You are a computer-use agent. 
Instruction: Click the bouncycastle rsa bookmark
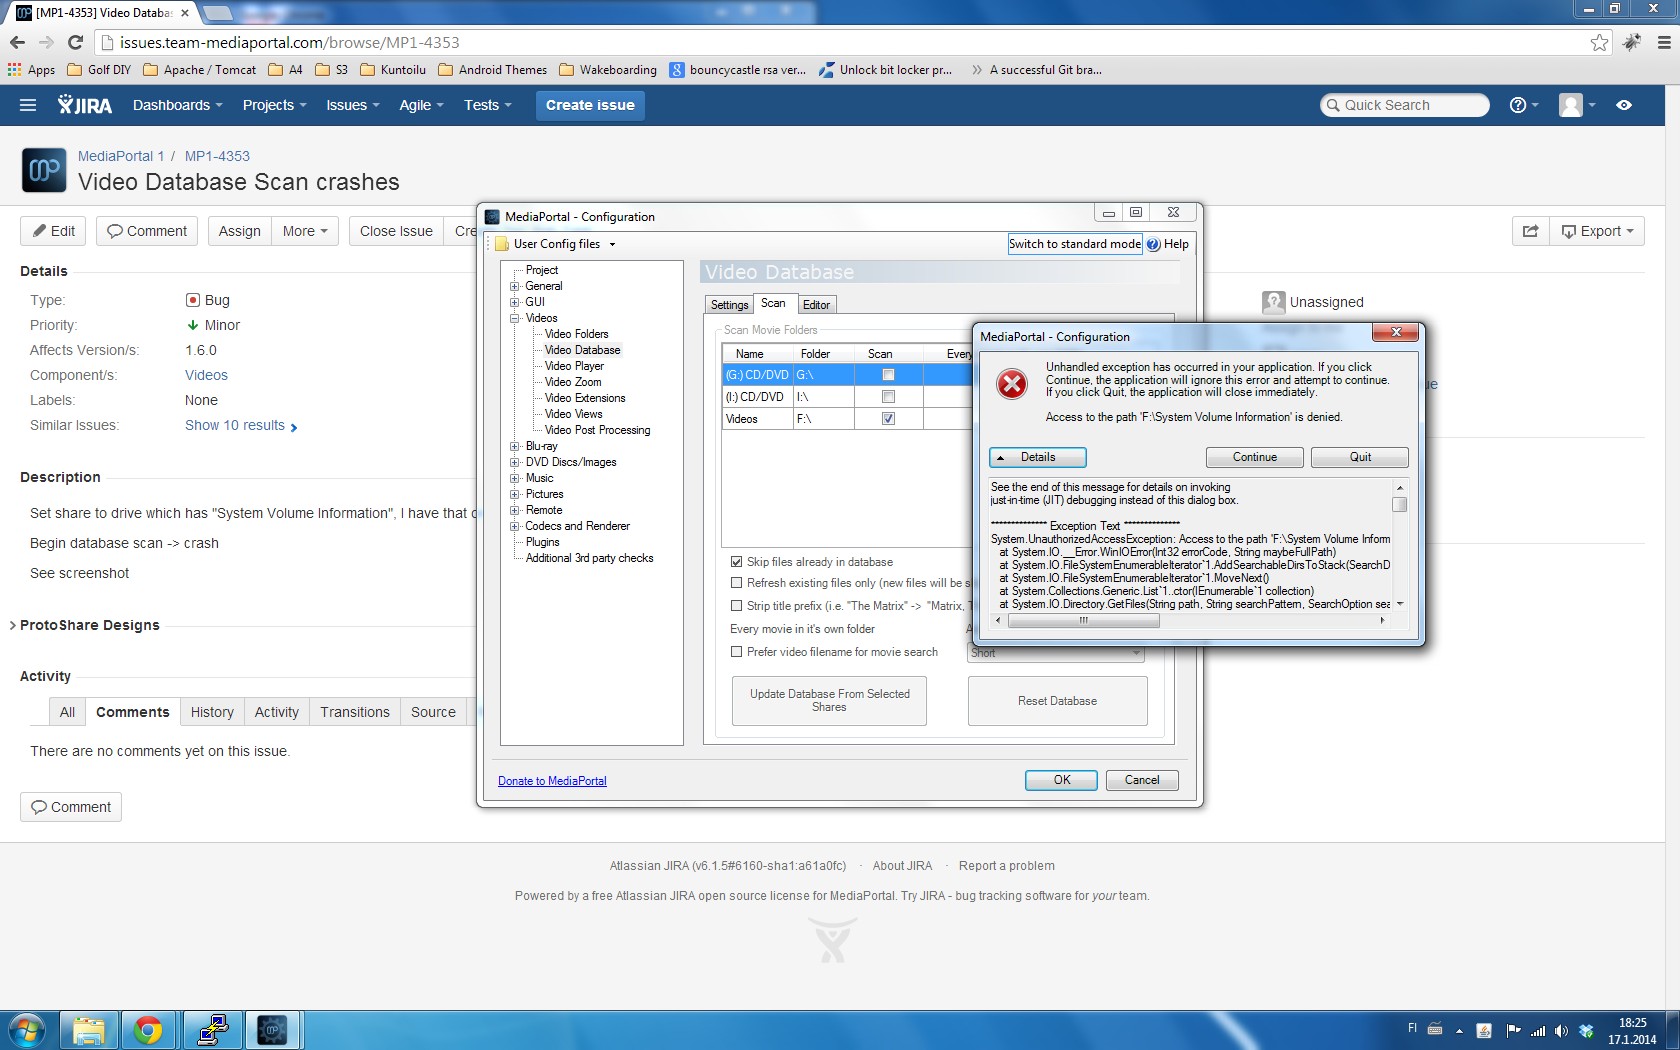click(x=738, y=70)
